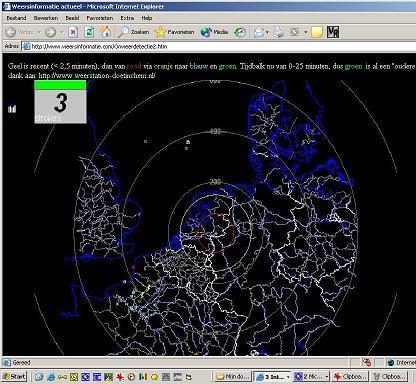Viewport: 416px width, 384px height.
Task: Open the Favorieten star button
Action: pos(175,32)
